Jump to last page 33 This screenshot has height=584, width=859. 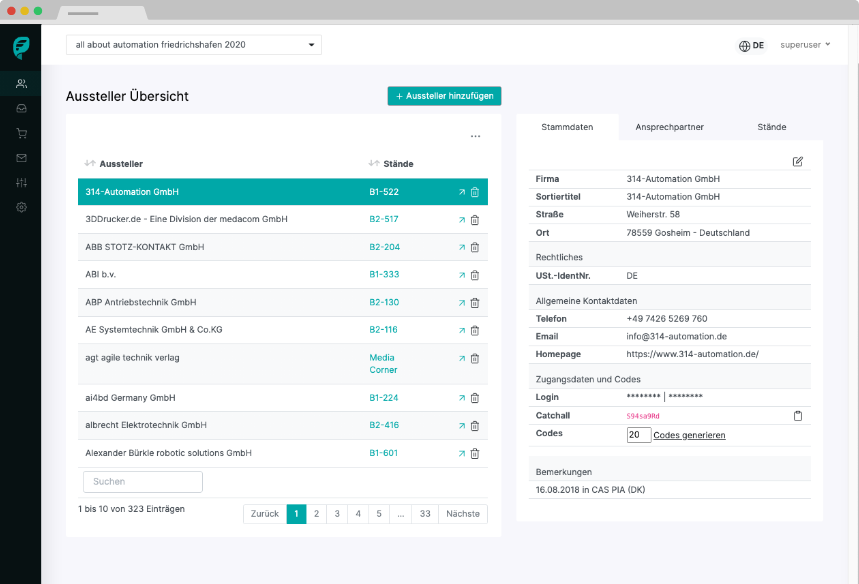pyautogui.click(x=425, y=514)
